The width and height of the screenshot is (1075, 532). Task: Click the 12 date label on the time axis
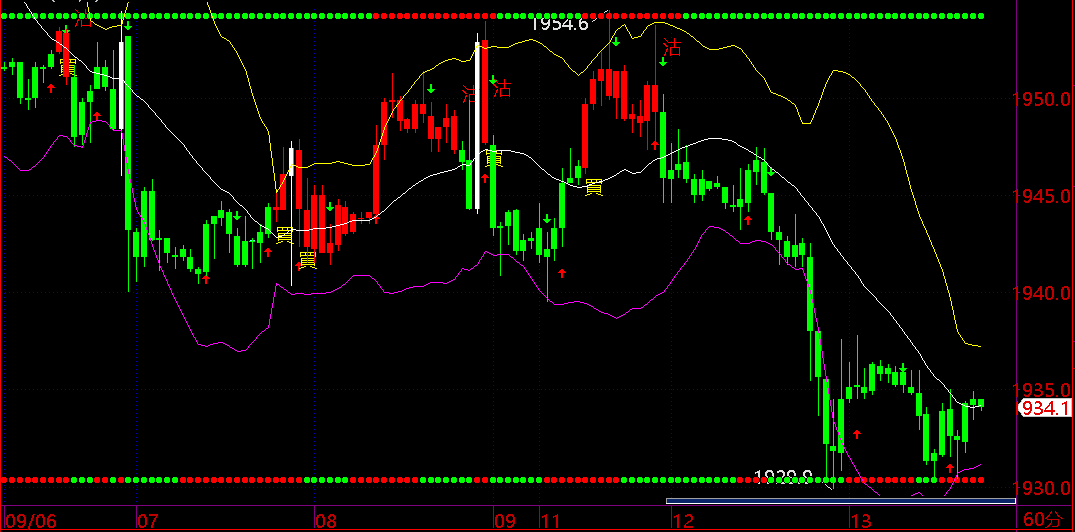(x=681, y=520)
